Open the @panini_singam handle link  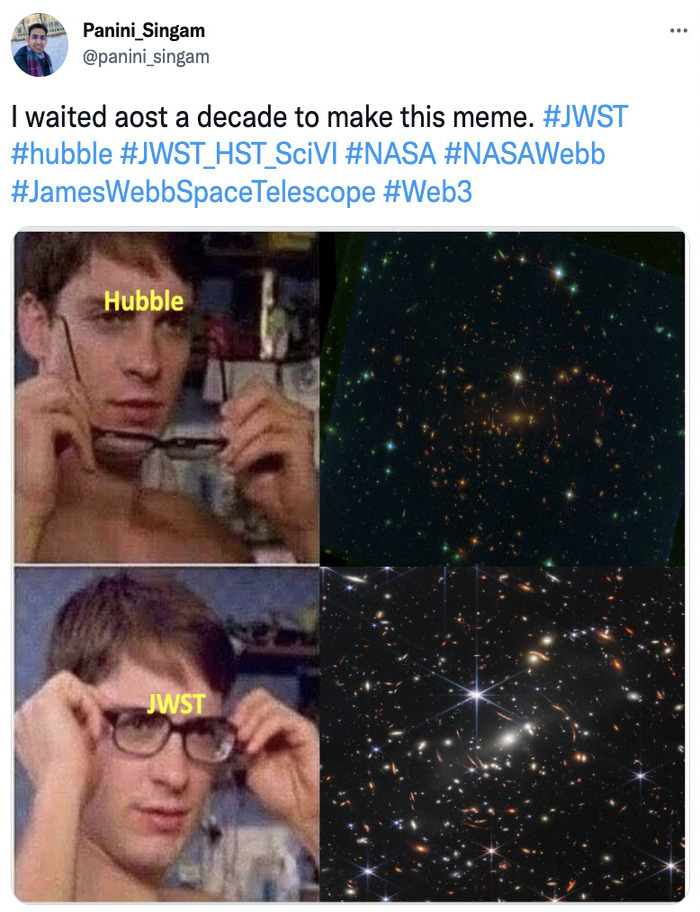[x=146, y=58]
